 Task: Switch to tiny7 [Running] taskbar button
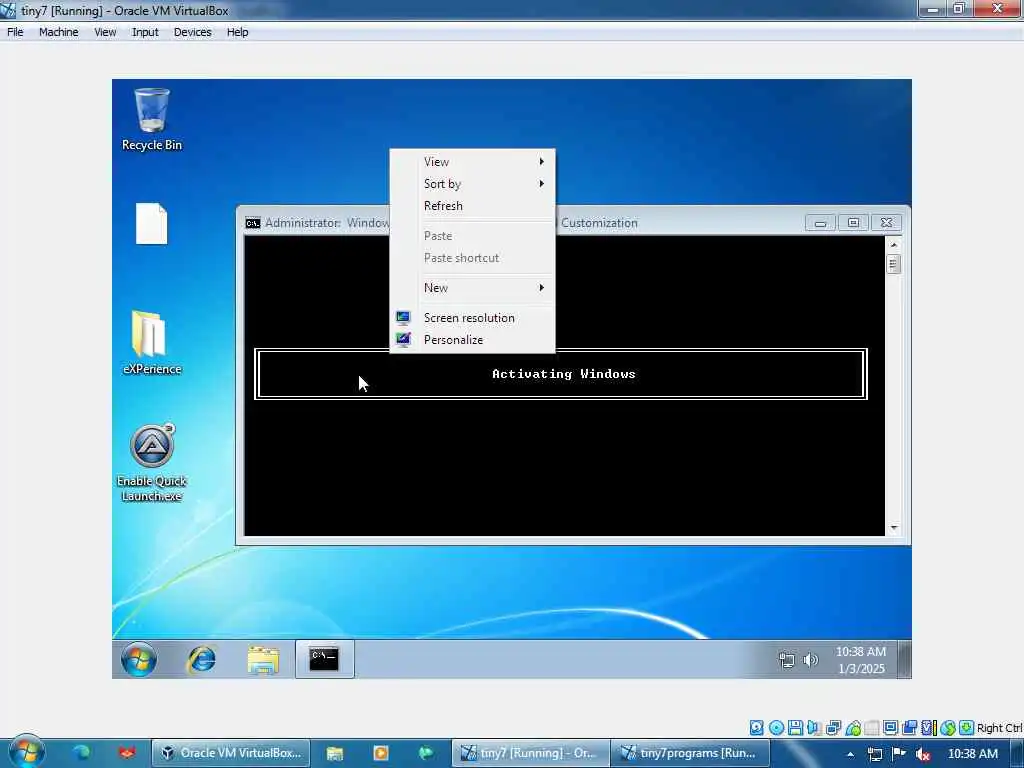530,753
